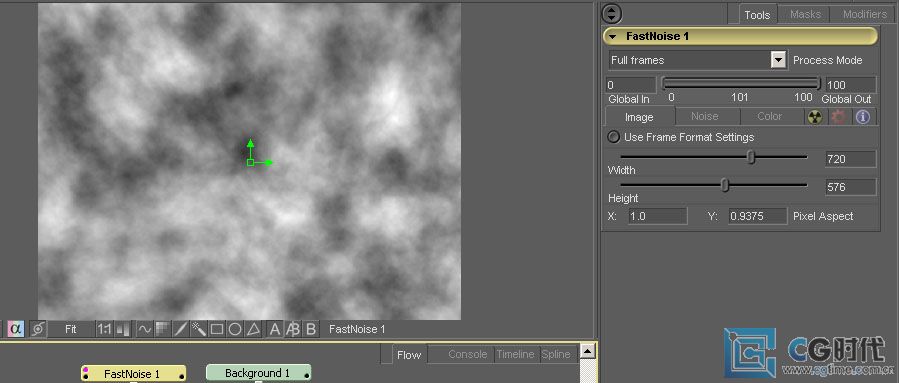The width and height of the screenshot is (899, 383).
Task: Open the red gear script tab
Action: click(839, 116)
